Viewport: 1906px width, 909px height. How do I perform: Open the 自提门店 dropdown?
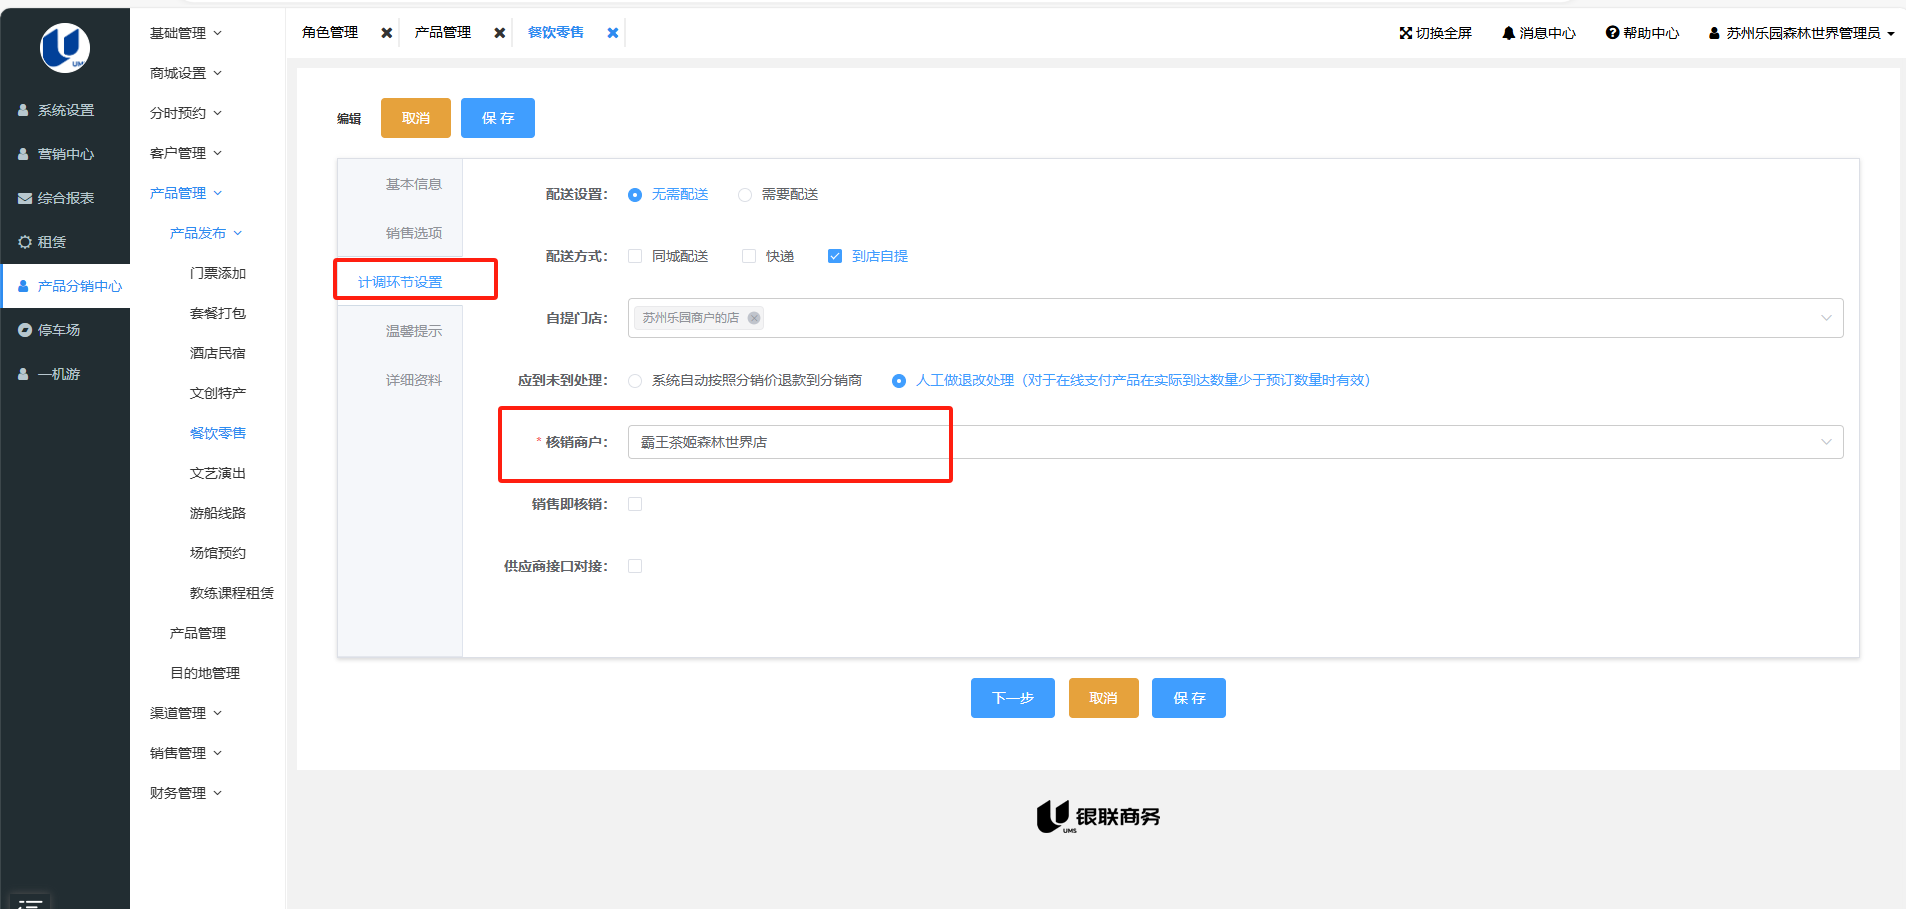click(x=1235, y=318)
